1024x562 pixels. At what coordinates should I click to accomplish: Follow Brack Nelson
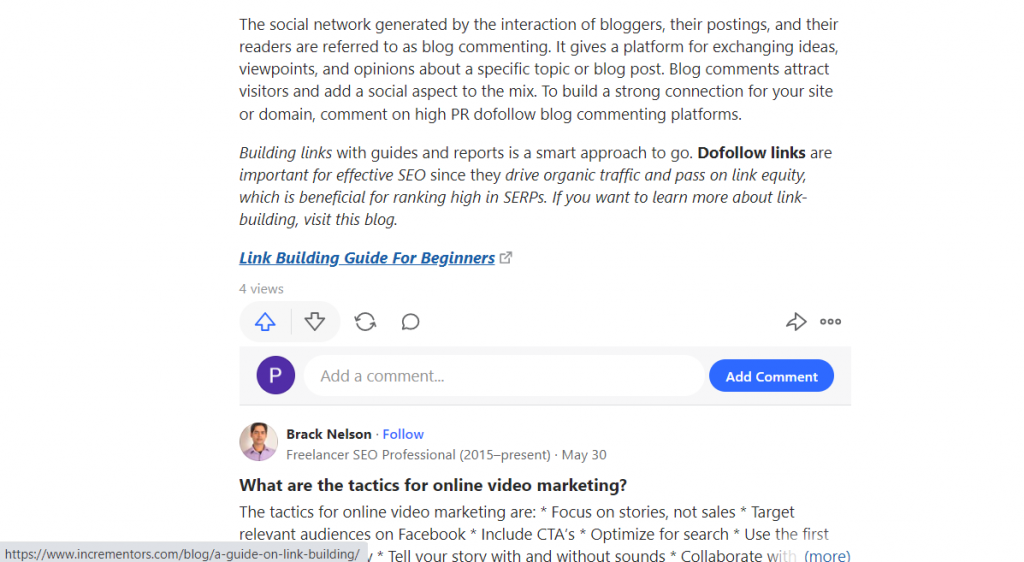403,434
